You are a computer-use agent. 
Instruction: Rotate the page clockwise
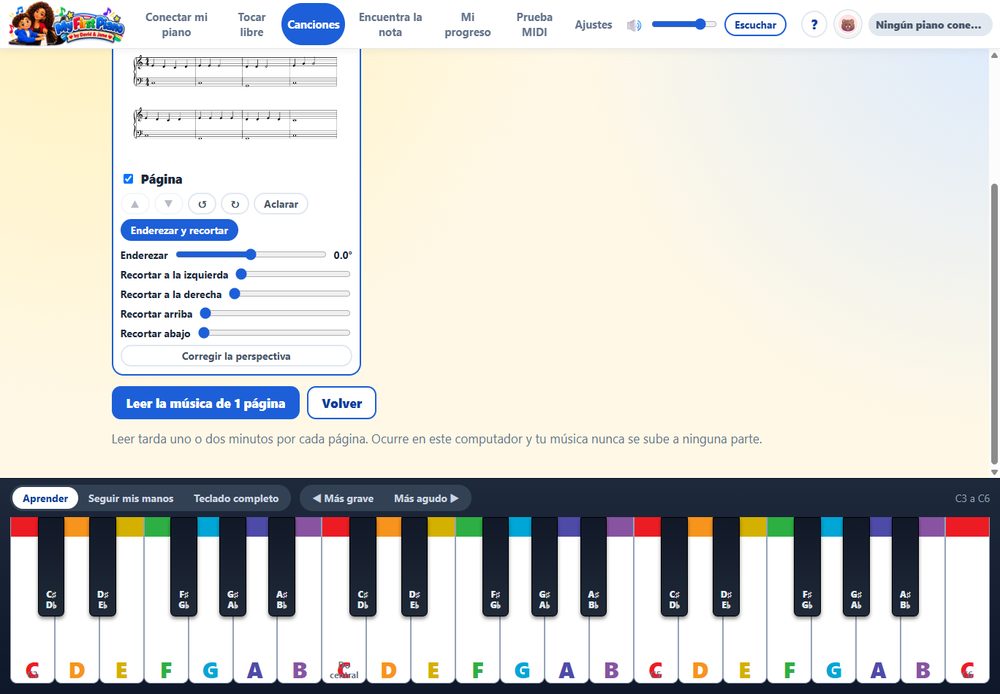tap(235, 204)
